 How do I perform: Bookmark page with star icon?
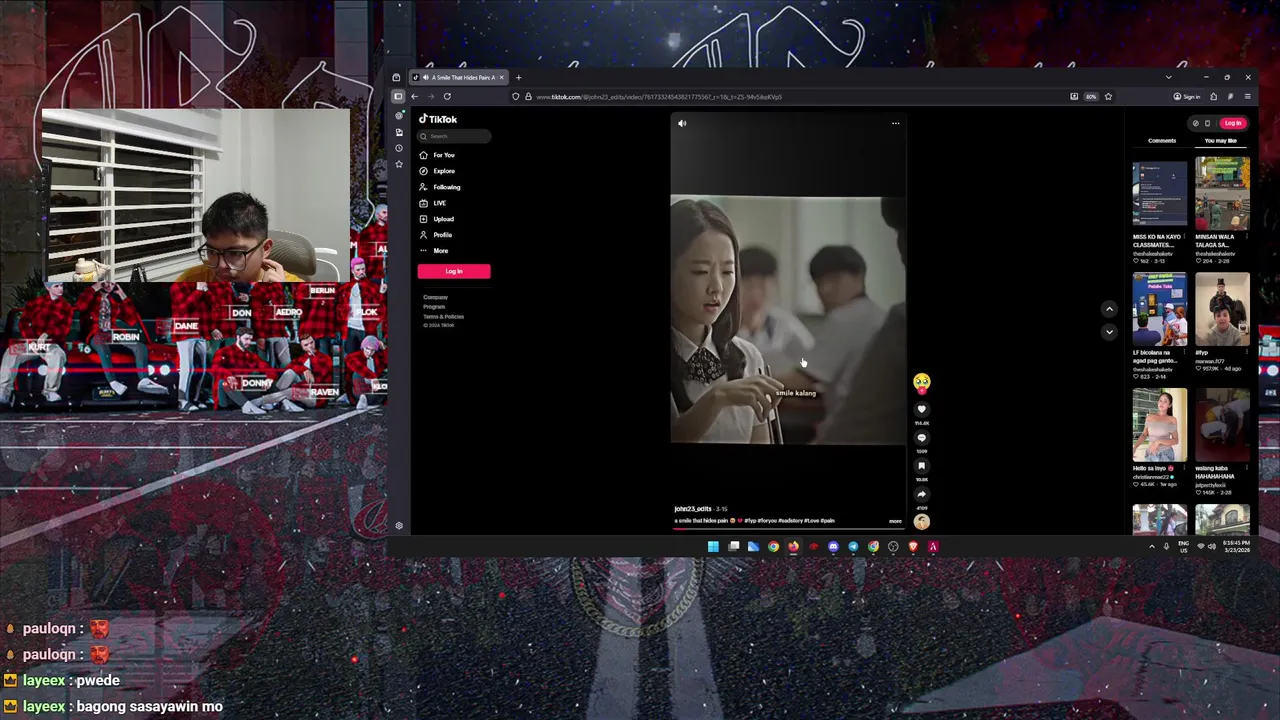coord(1108,97)
